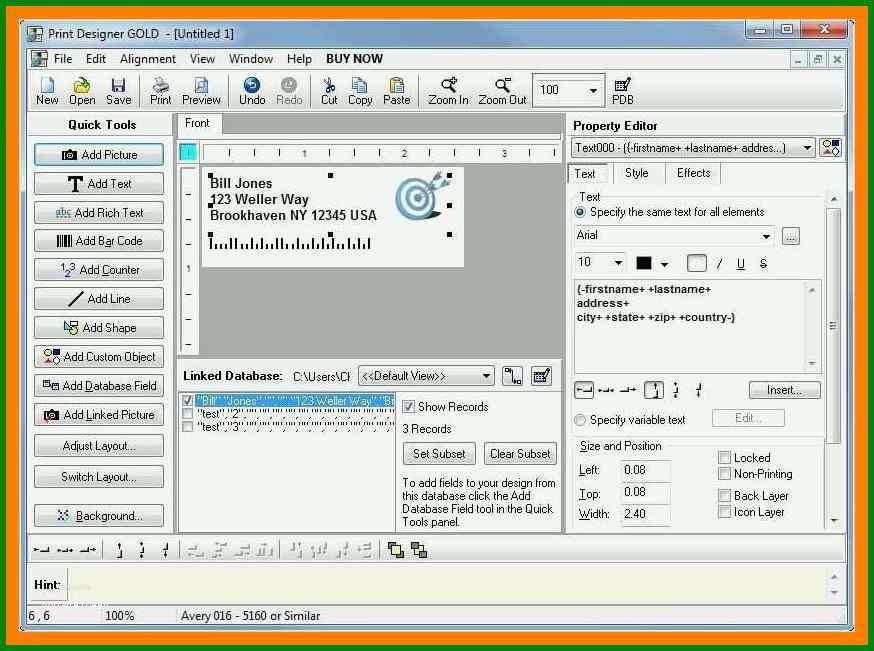This screenshot has height=651, width=874.
Task: Enable the Non-Printing checkbox
Action: (724, 474)
